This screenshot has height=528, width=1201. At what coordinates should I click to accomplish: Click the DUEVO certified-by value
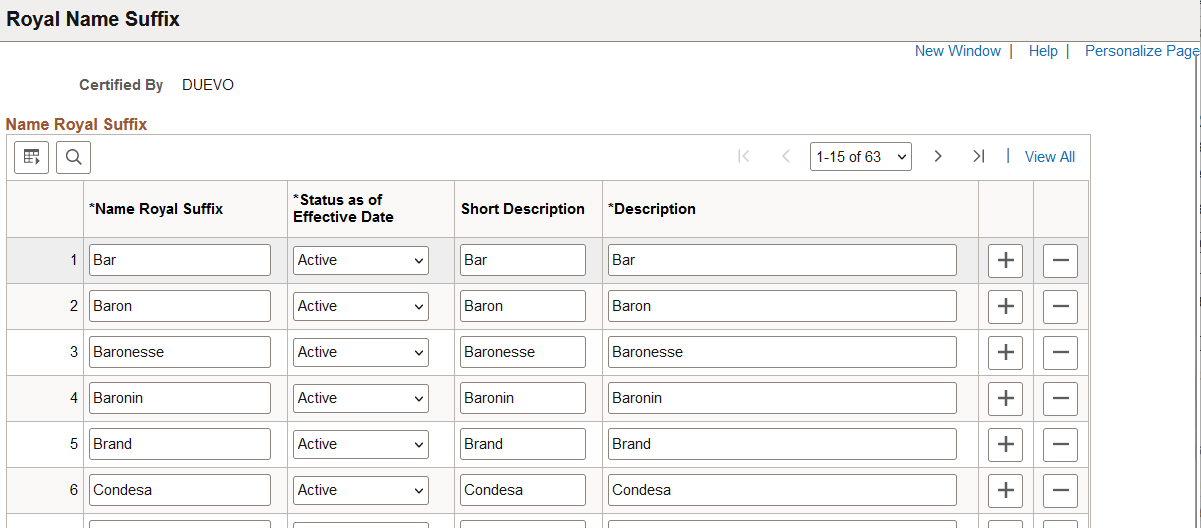[x=208, y=85]
